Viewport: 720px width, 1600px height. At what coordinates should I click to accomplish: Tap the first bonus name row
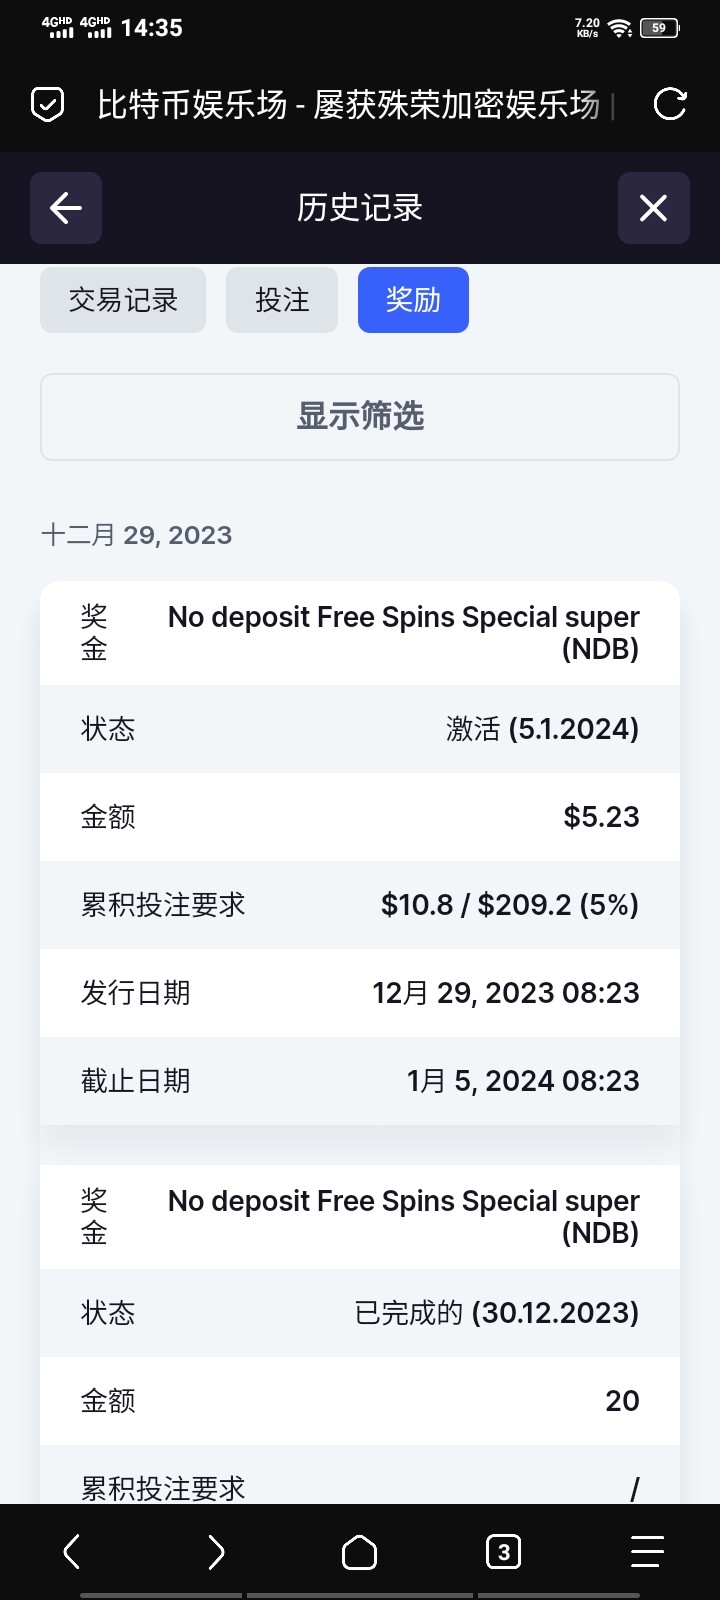[360, 633]
